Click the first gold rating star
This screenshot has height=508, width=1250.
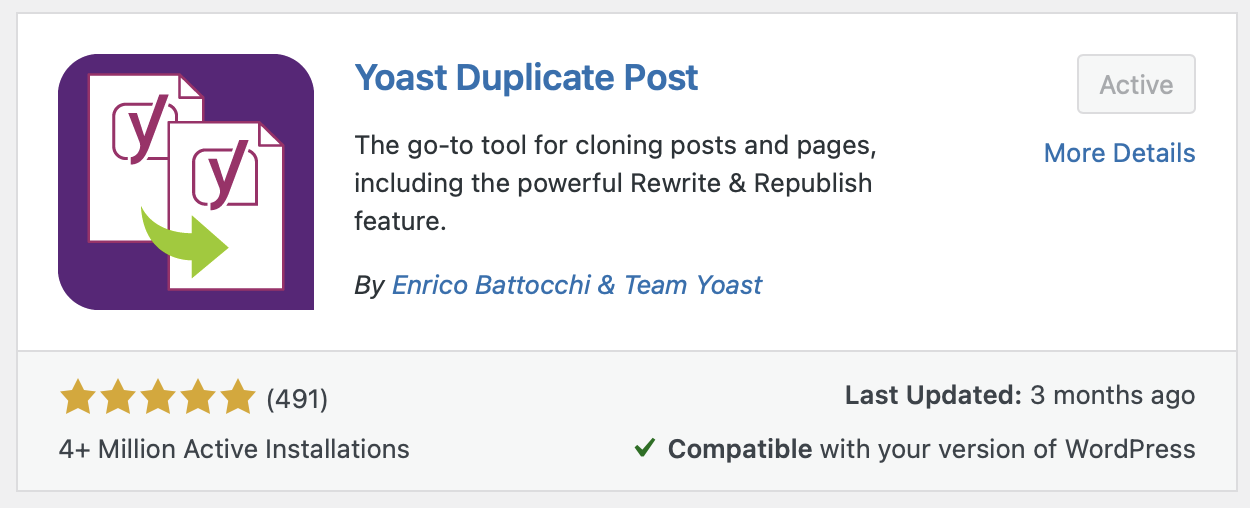[78, 398]
